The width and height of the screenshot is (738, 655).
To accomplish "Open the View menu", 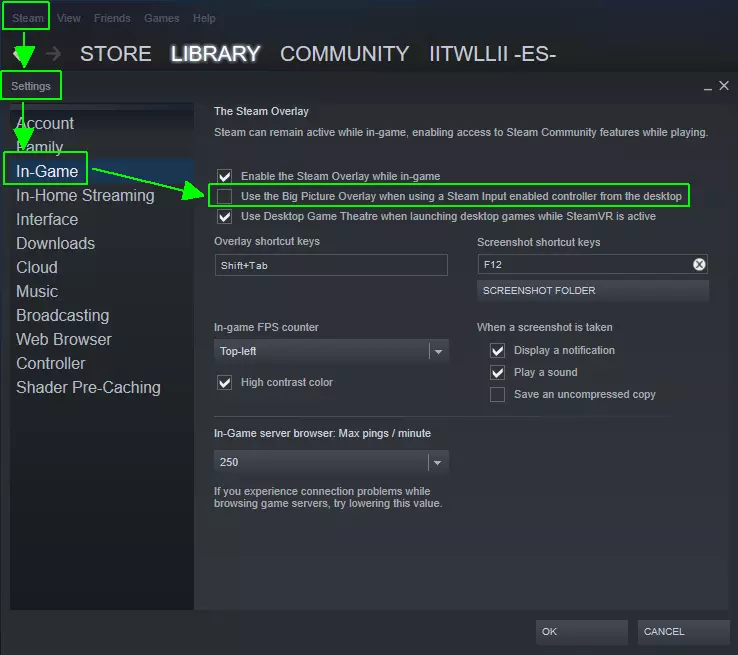I will 69,18.
